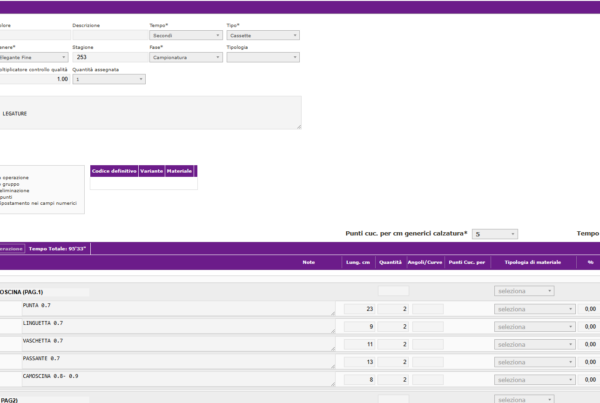Click Quantità field in LINGUETTA 0.7 row

[393, 326]
